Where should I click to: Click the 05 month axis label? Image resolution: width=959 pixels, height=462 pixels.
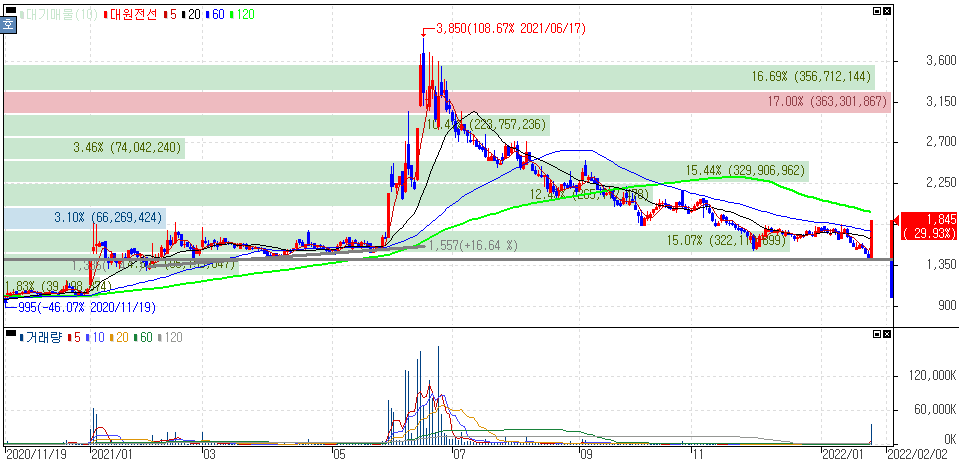coord(338,453)
